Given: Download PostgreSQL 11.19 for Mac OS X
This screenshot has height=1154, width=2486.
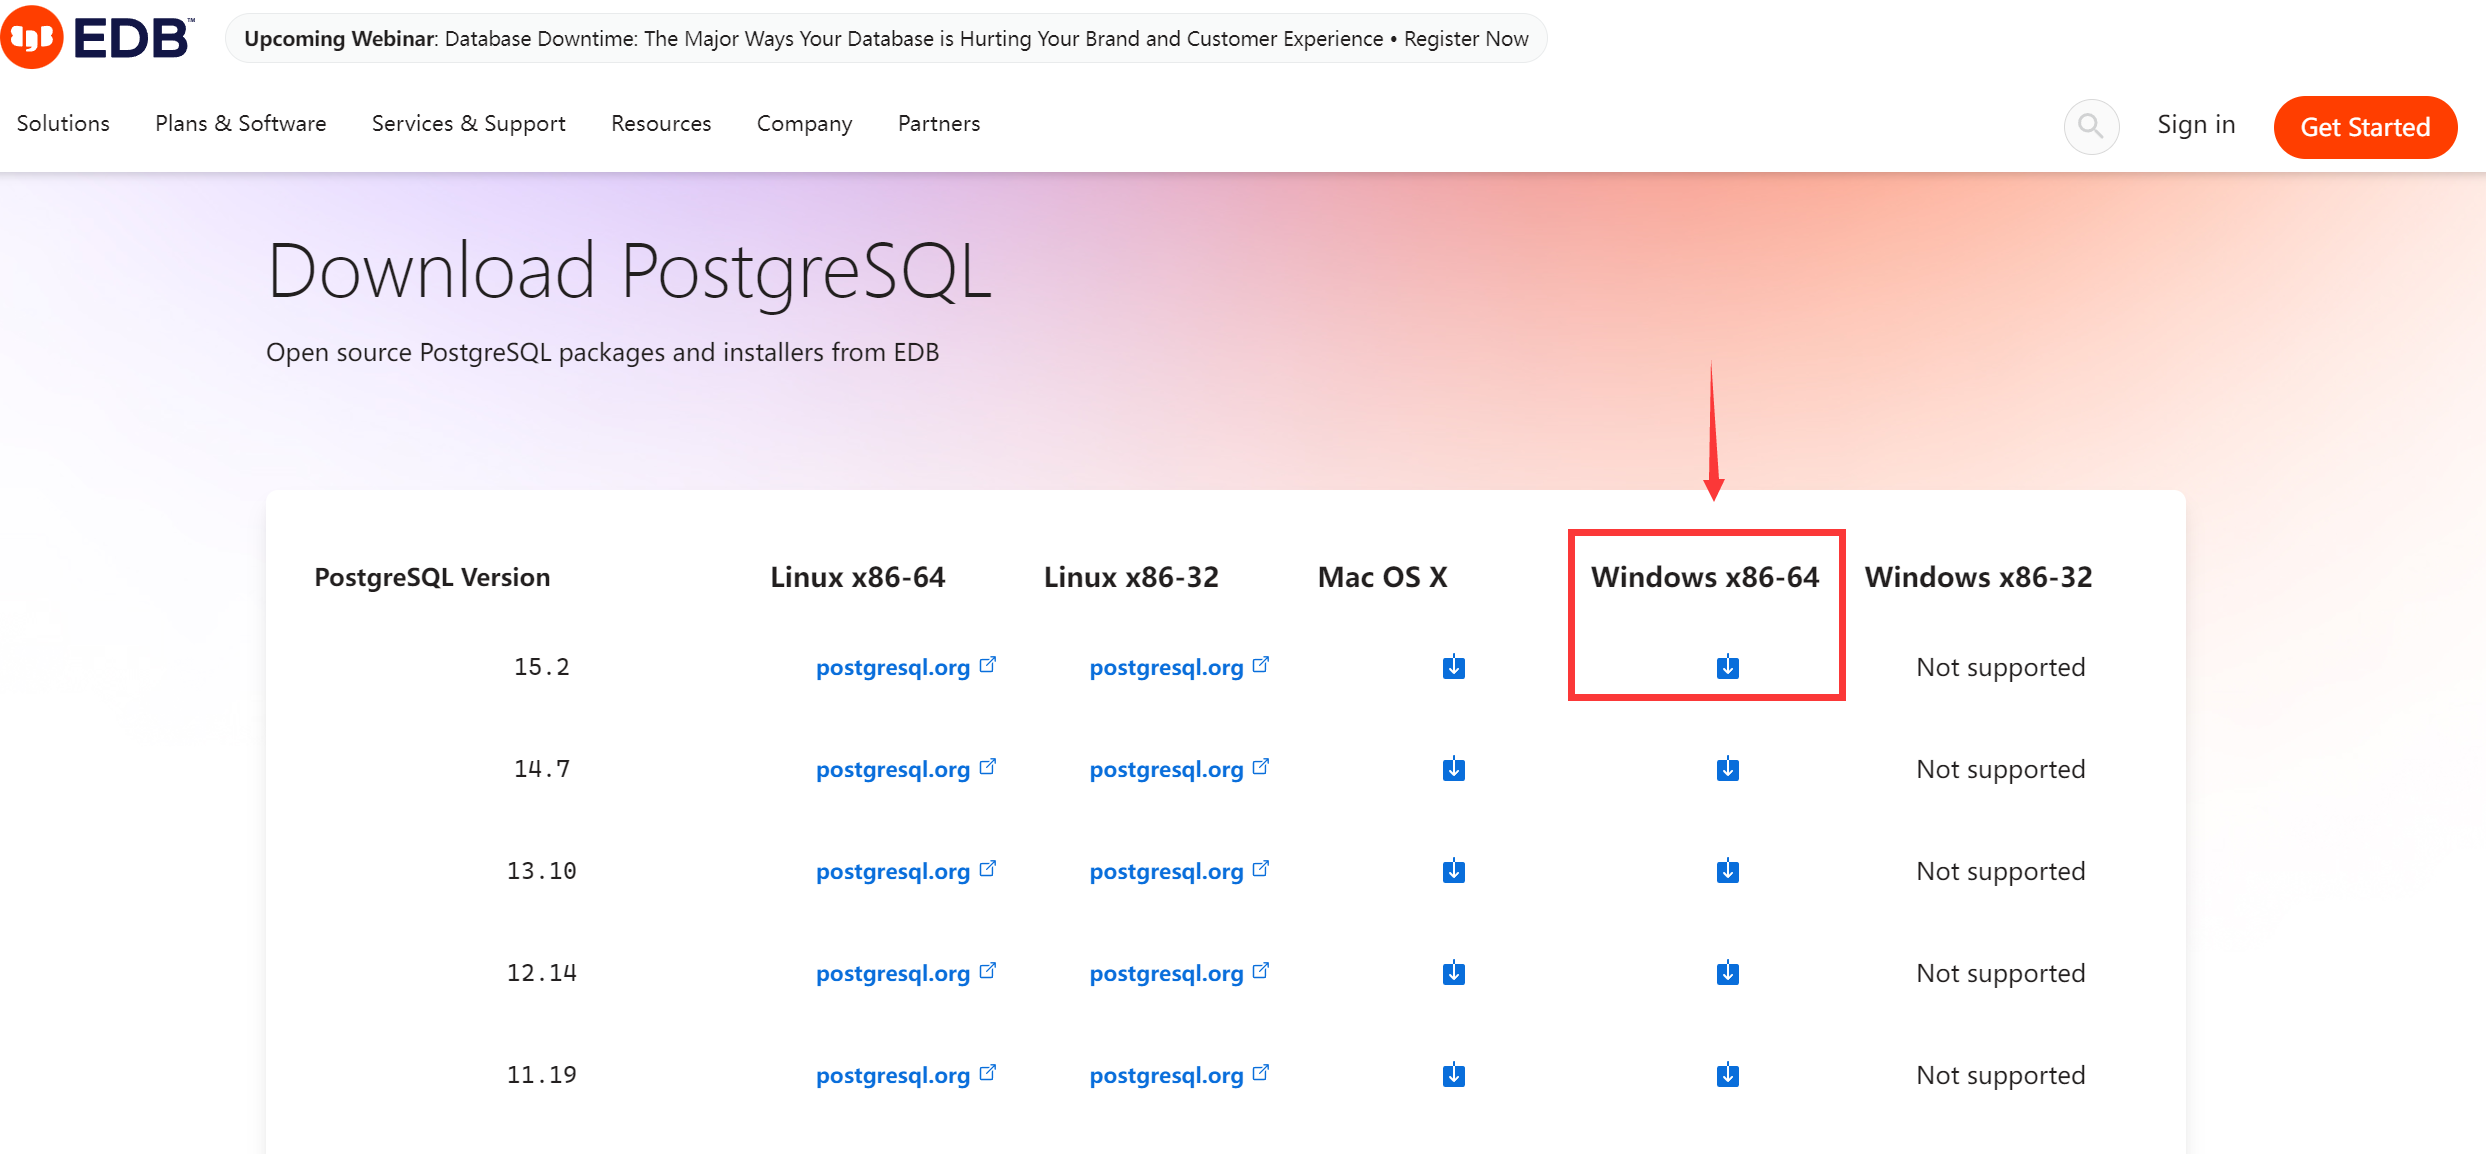Looking at the screenshot, I should 1454,1075.
